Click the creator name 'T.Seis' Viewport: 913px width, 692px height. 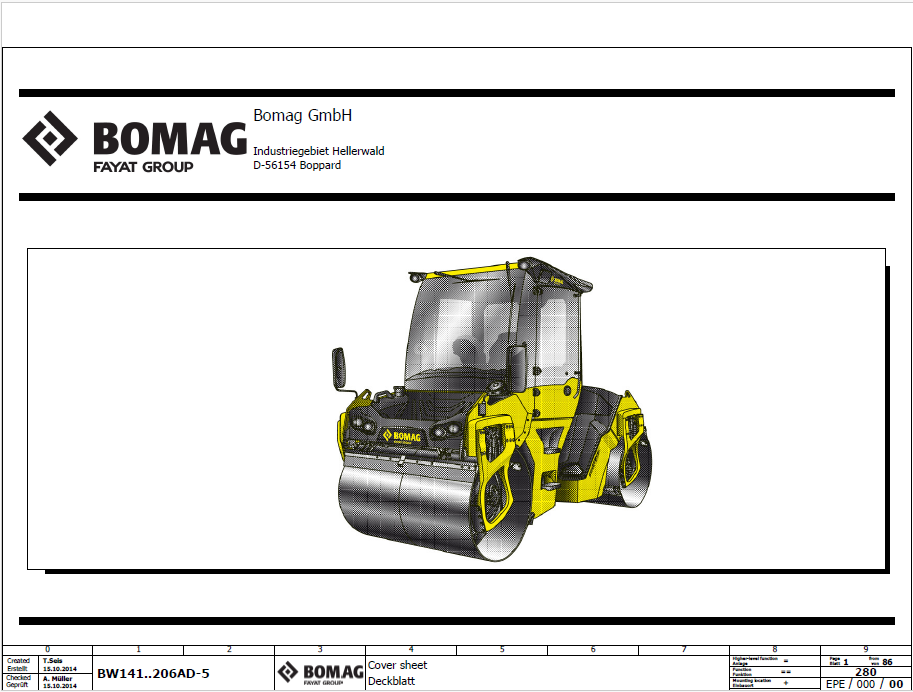[52, 661]
